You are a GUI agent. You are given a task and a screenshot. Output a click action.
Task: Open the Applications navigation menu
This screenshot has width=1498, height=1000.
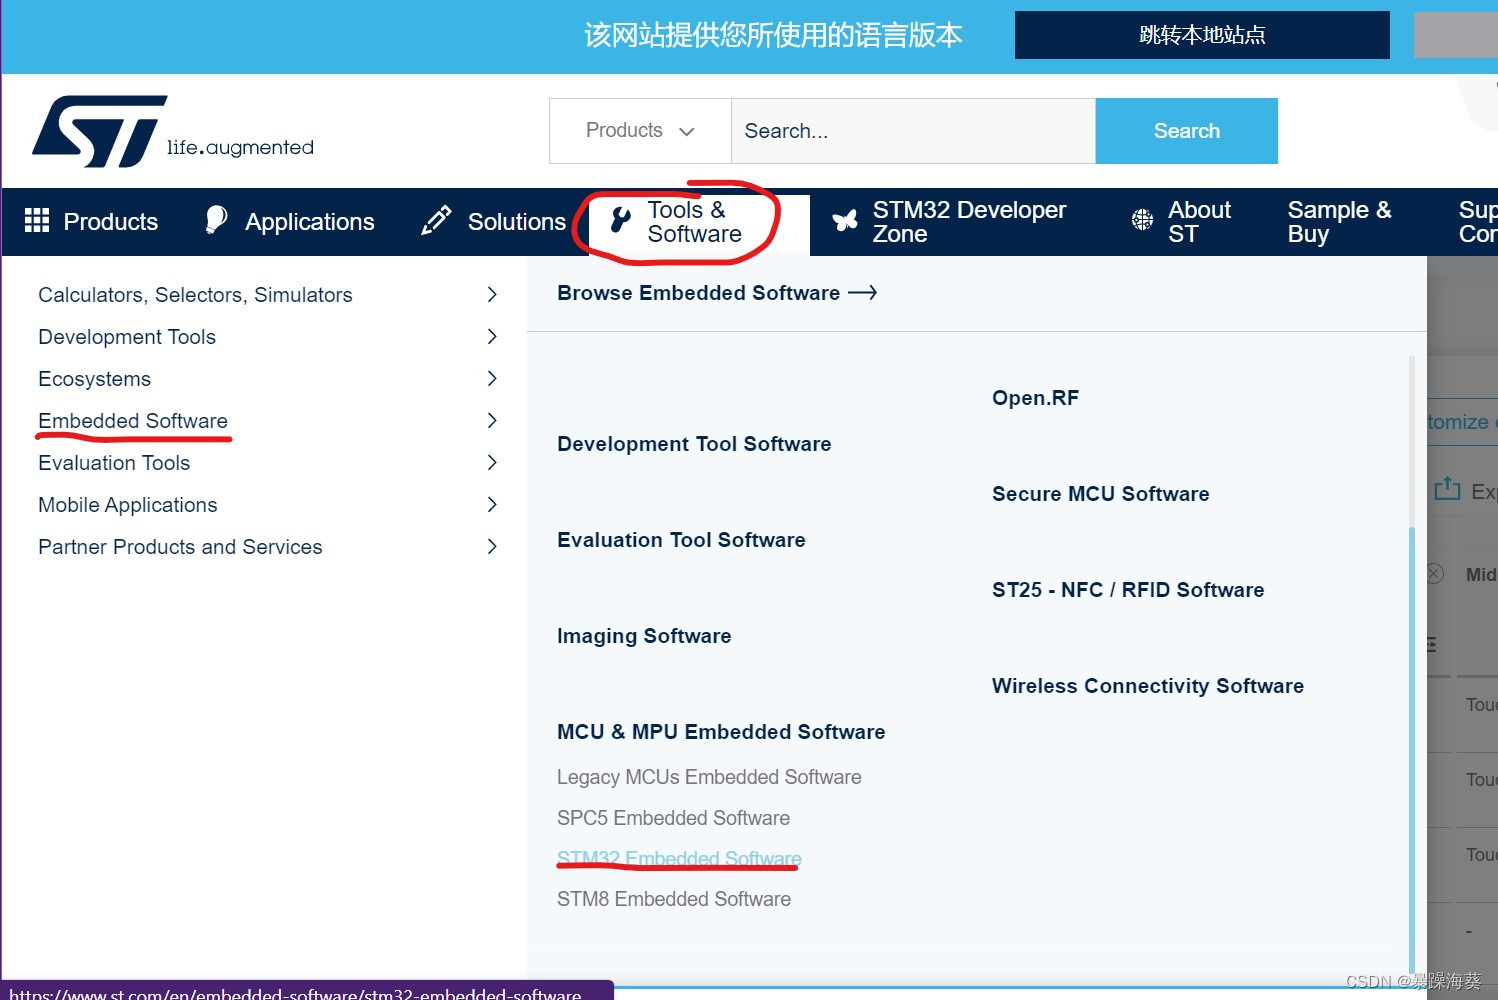[x=290, y=221]
